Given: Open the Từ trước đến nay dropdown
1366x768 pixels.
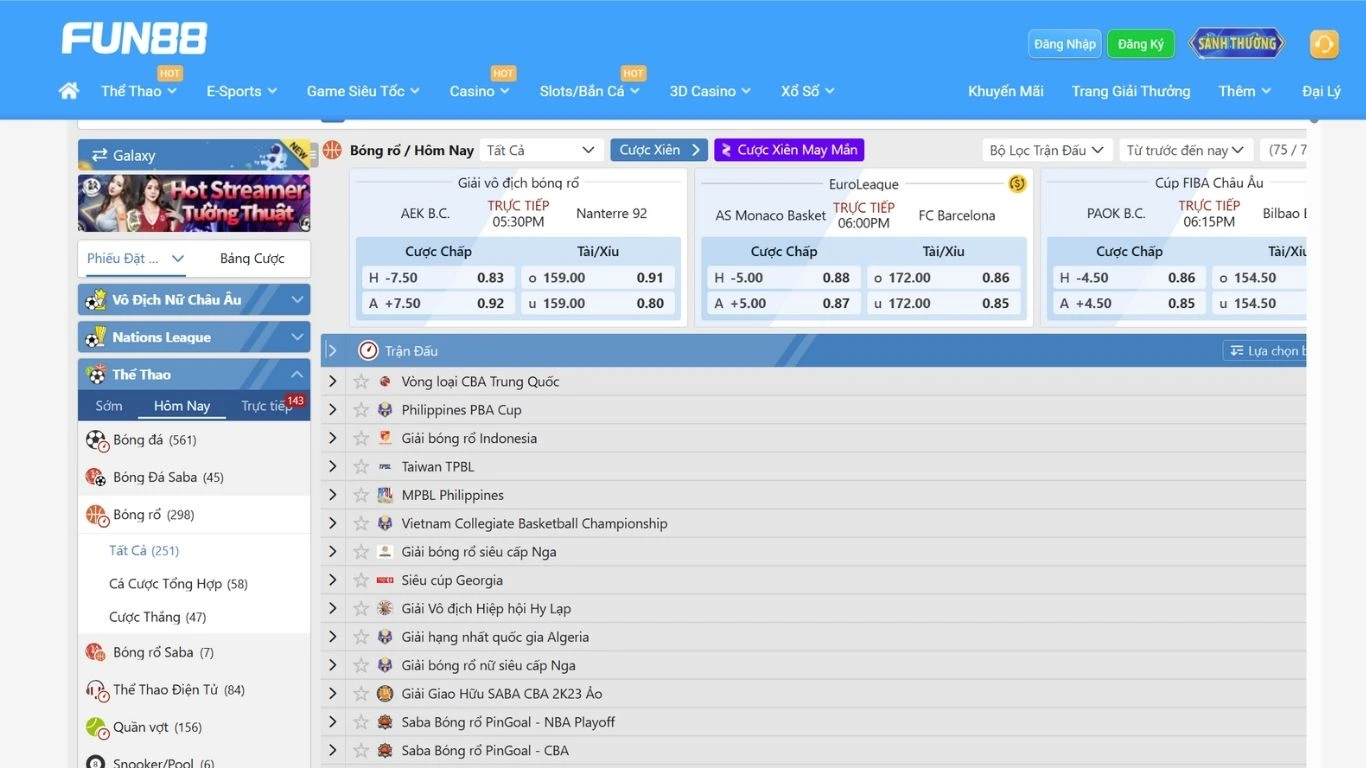Looking at the screenshot, I should pos(1184,149).
